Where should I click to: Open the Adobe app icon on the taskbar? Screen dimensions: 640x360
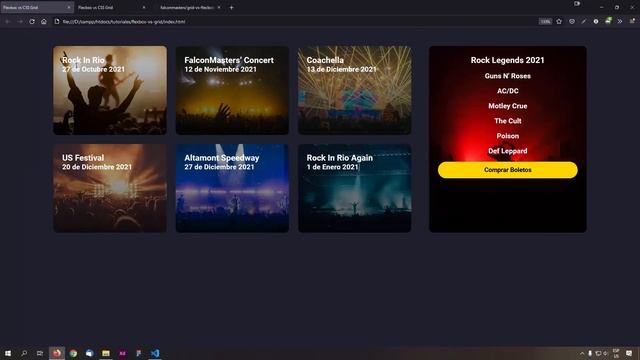[122, 353]
